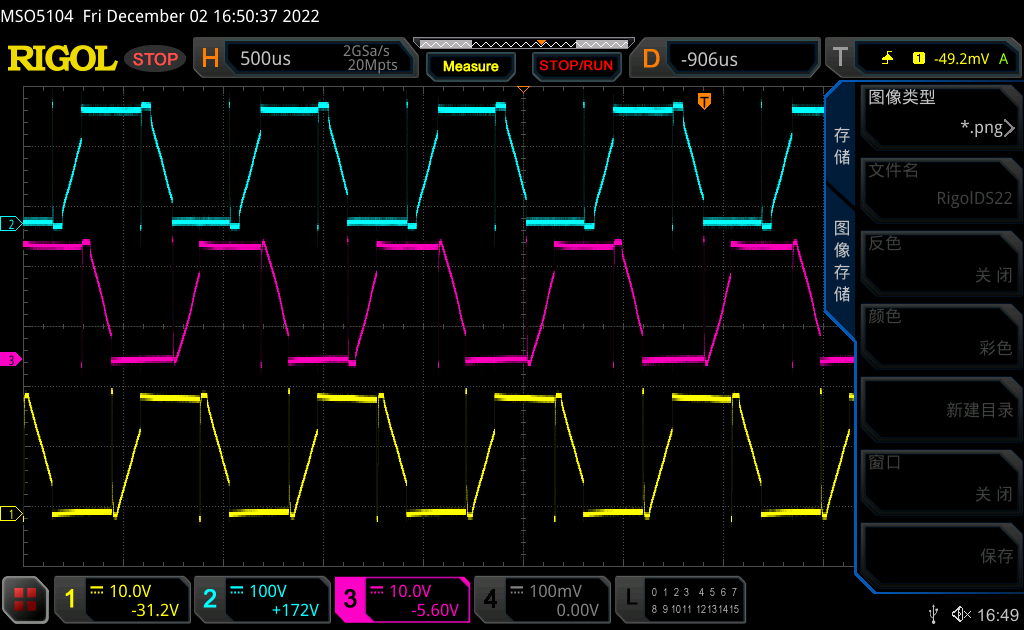Open the function navigation grid icon
Screen dimensions: 1024x630
tap(25, 600)
